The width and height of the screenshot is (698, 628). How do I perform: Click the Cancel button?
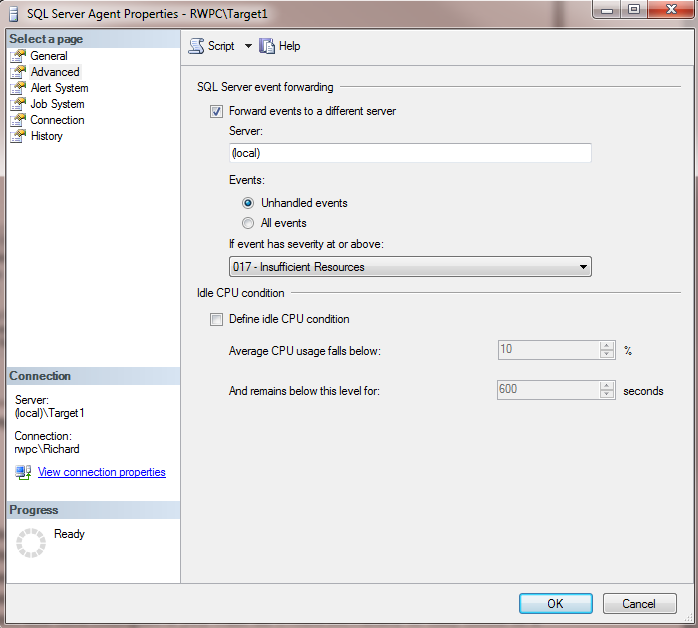pyautogui.click(x=639, y=604)
